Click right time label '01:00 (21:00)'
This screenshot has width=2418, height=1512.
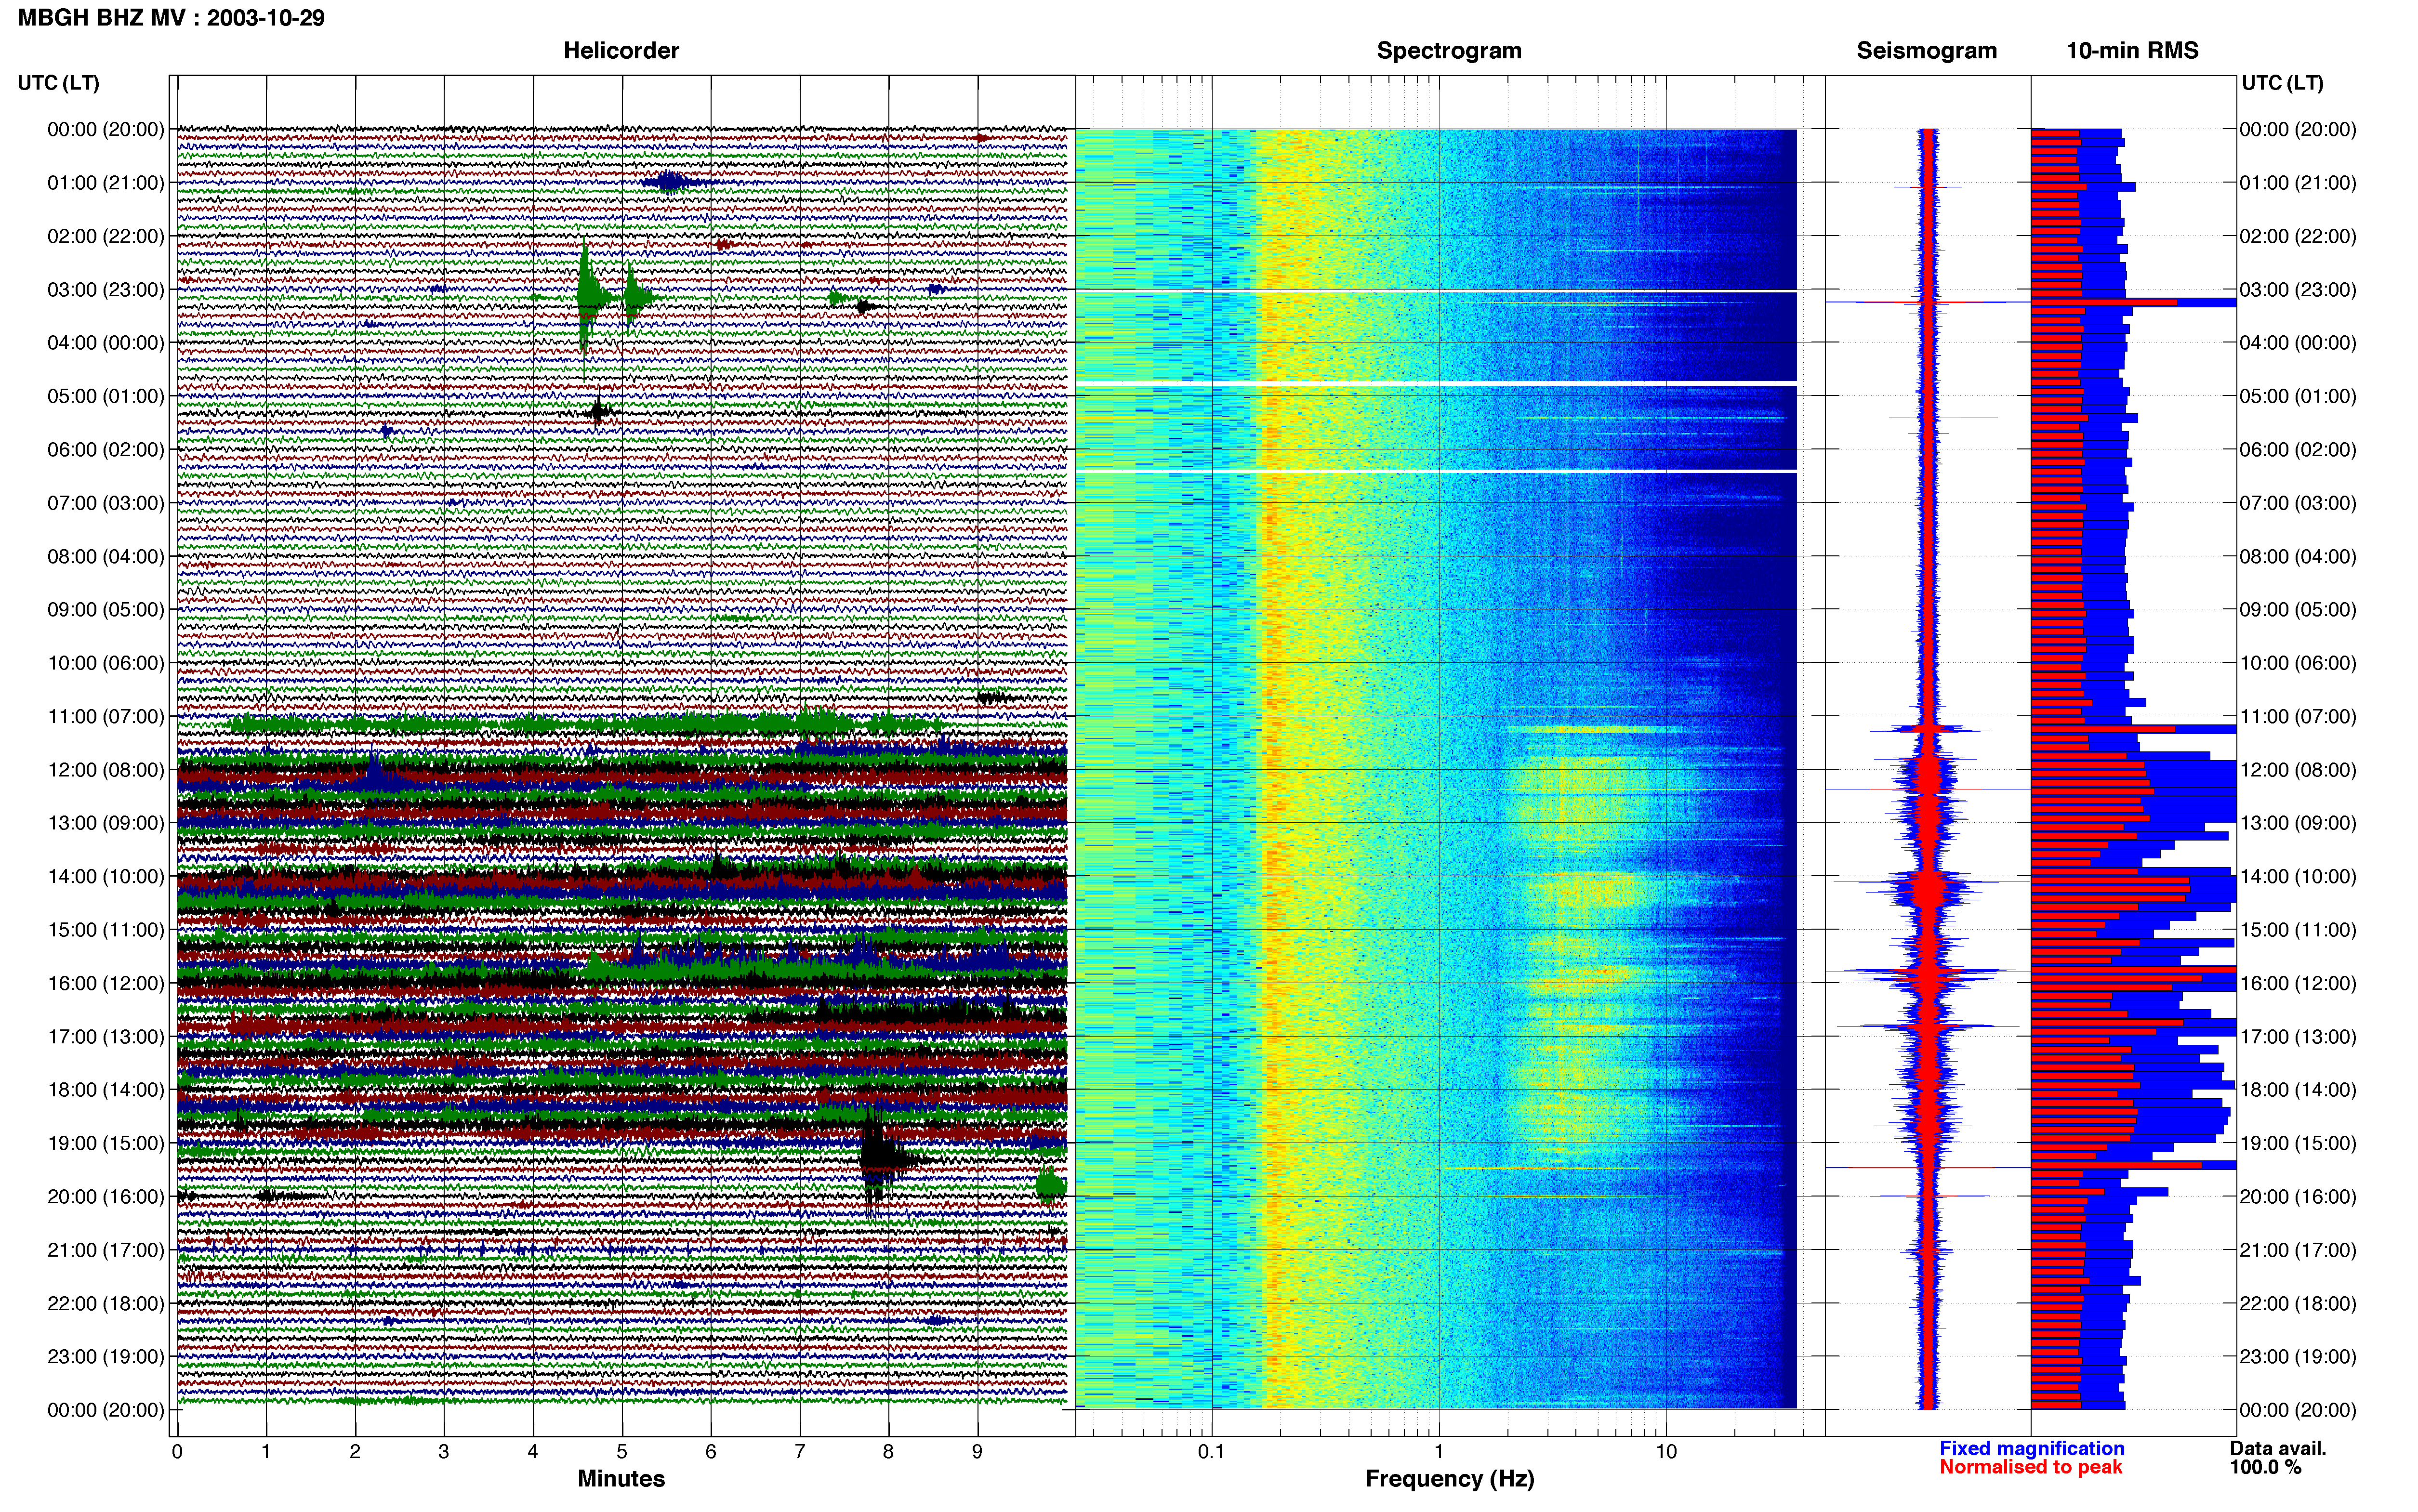[x=2298, y=183]
